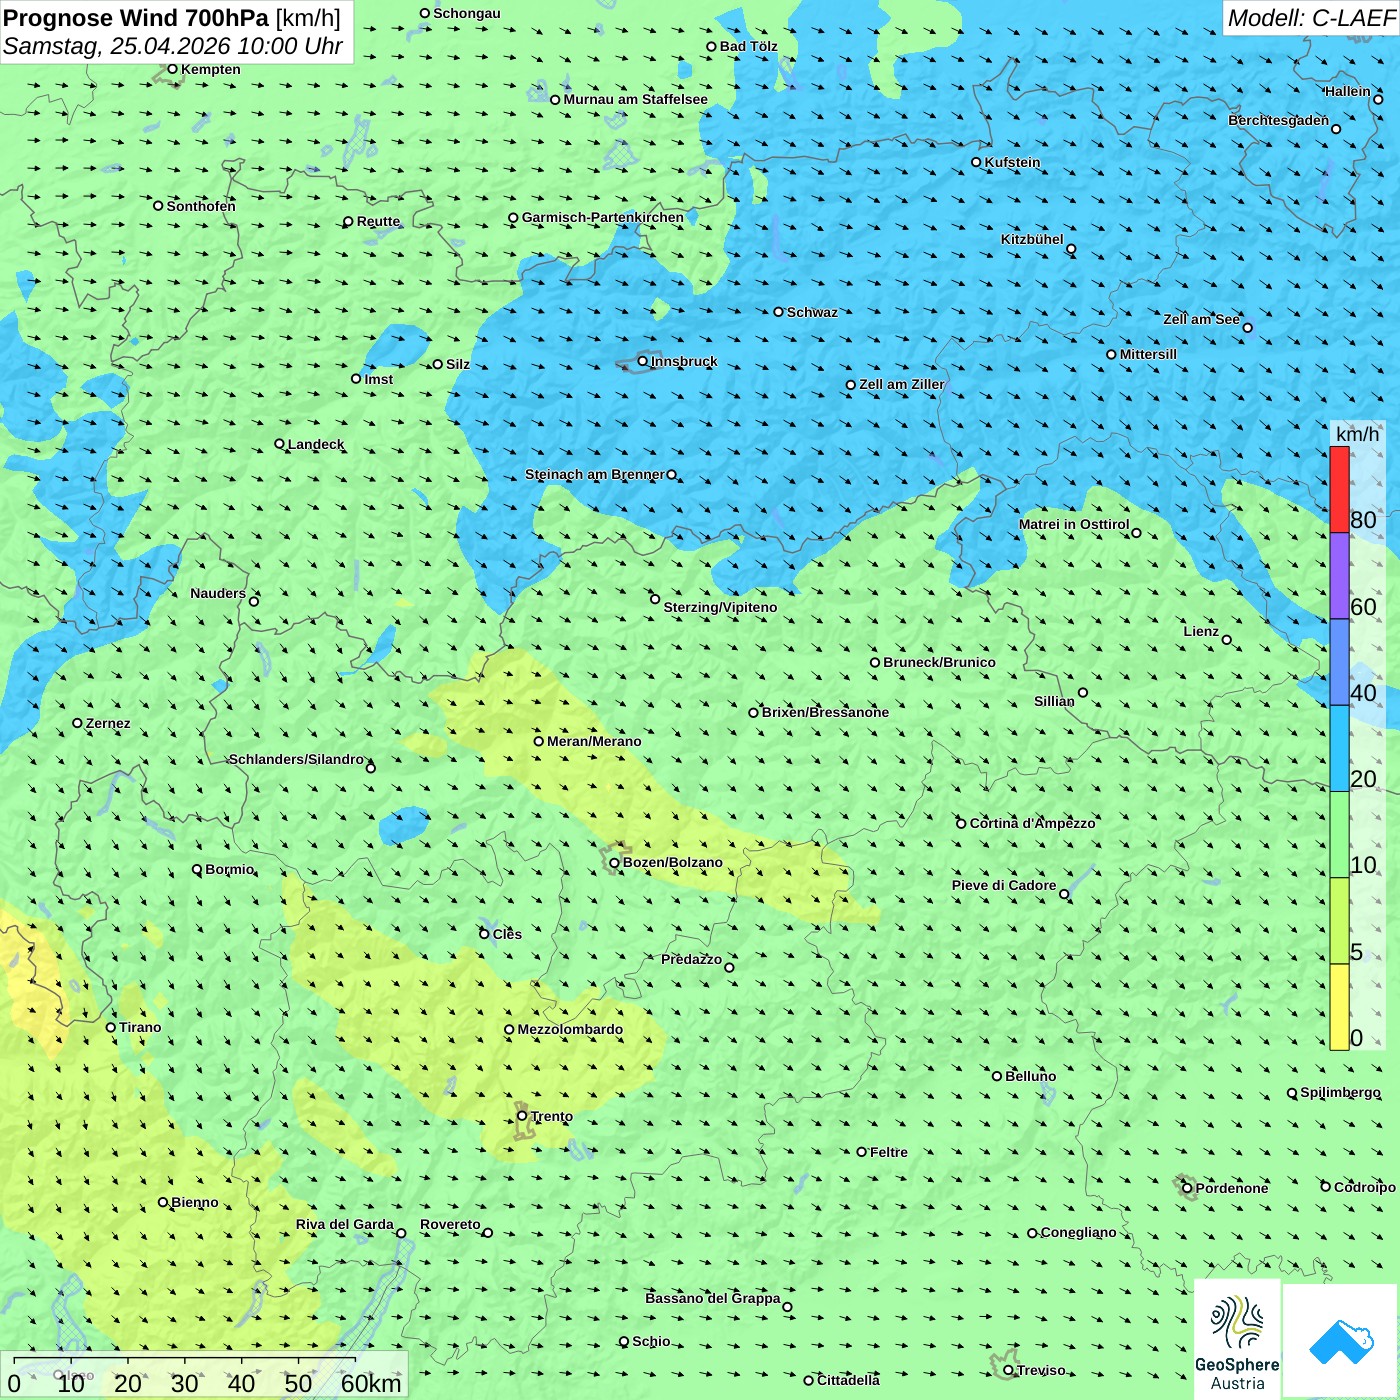The image size is (1400, 1400).
Task: Click the Treviso label
Action: (x=1041, y=1370)
